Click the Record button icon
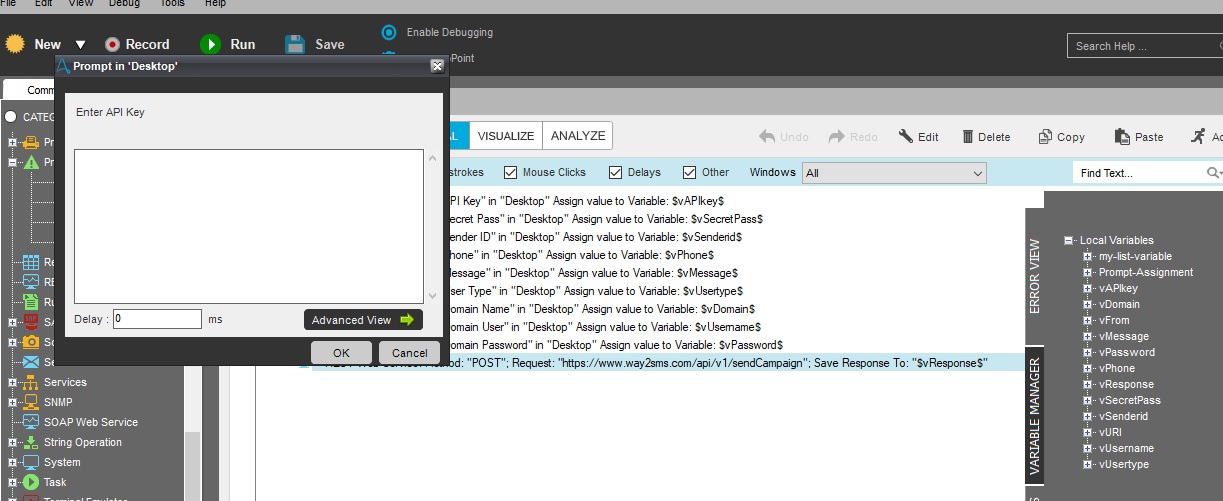 [112, 44]
